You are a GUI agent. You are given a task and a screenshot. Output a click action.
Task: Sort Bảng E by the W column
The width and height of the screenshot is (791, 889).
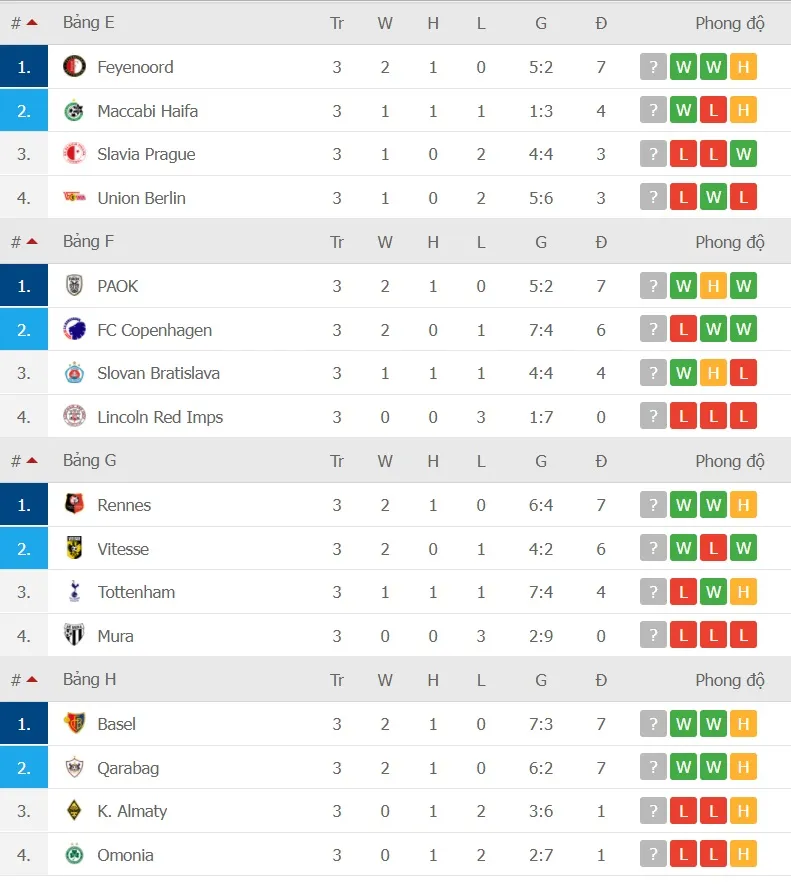tap(385, 23)
